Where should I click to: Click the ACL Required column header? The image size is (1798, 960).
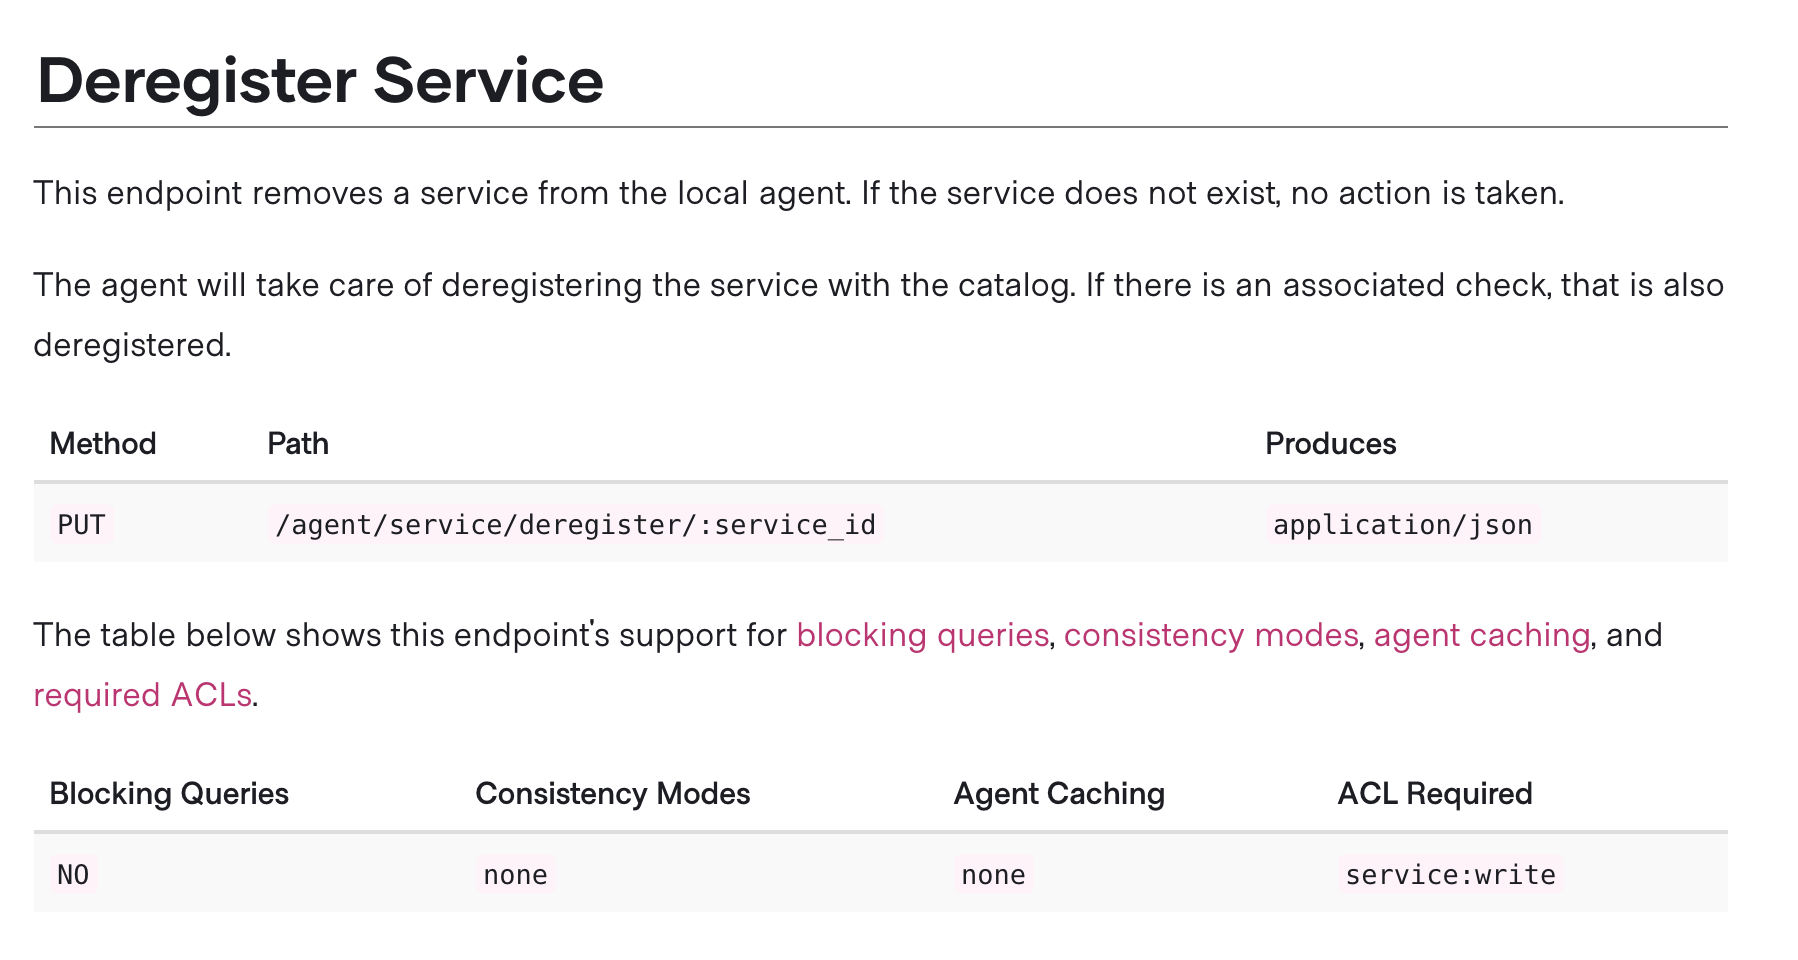point(1435,793)
